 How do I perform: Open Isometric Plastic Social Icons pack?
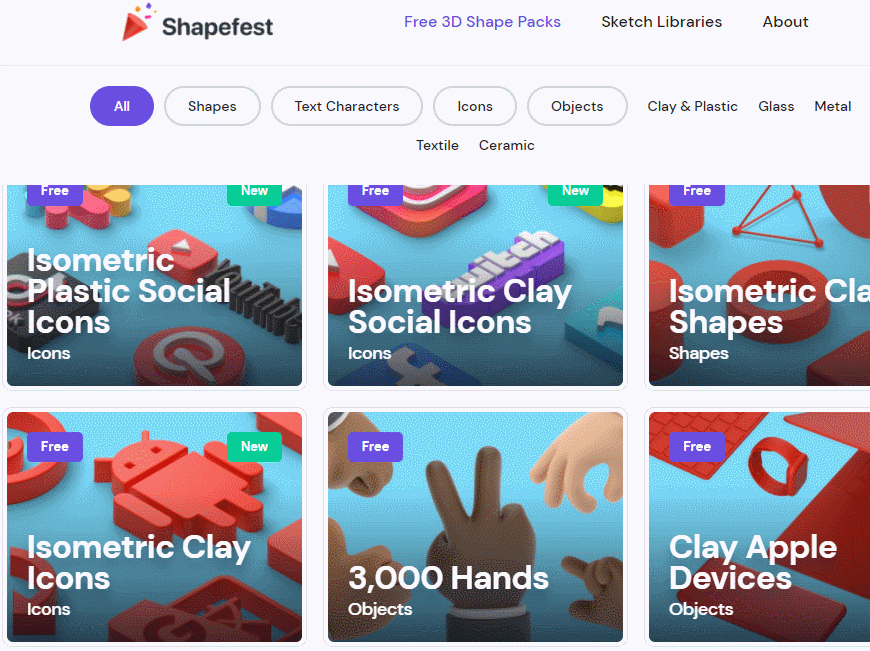[154, 285]
